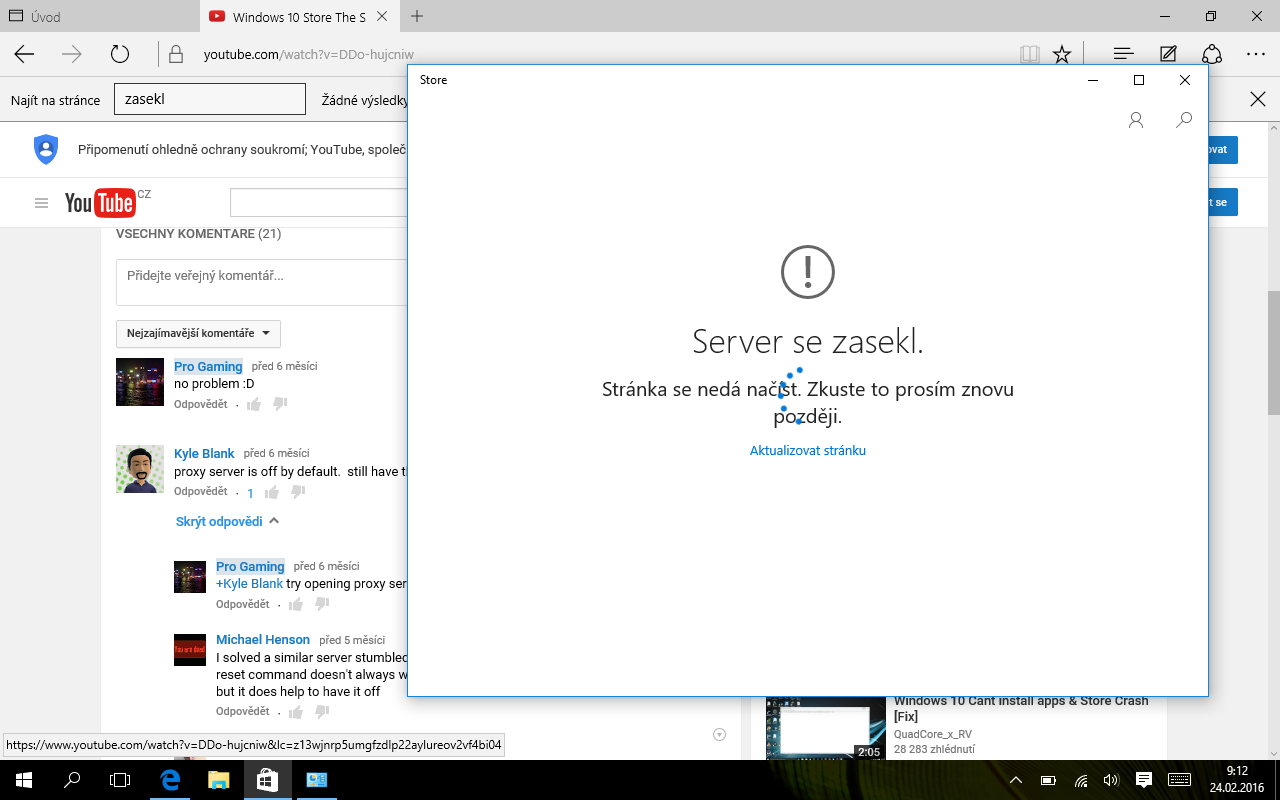Image resolution: width=1280 pixels, height=800 pixels.
Task: Open File Explorer from the taskbar
Action: (219, 780)
